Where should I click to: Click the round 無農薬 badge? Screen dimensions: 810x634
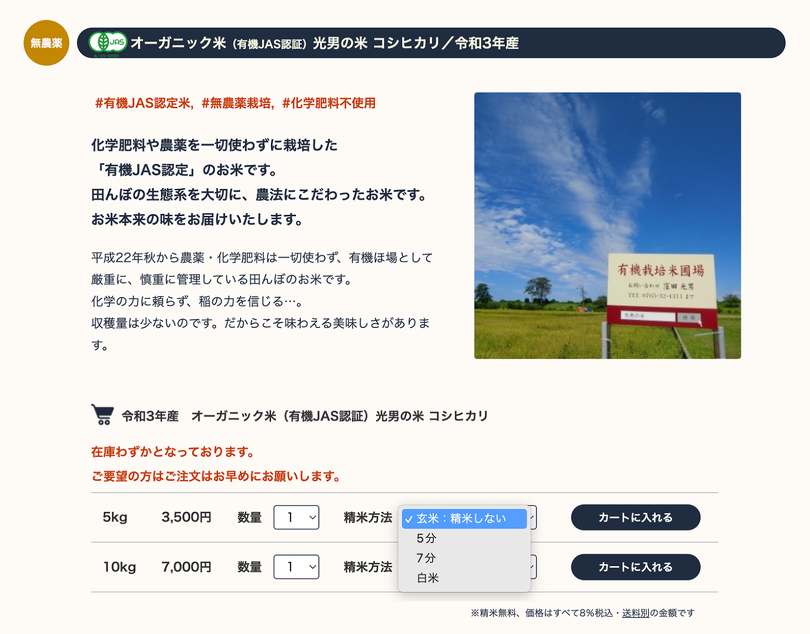[x=46, y=43]
